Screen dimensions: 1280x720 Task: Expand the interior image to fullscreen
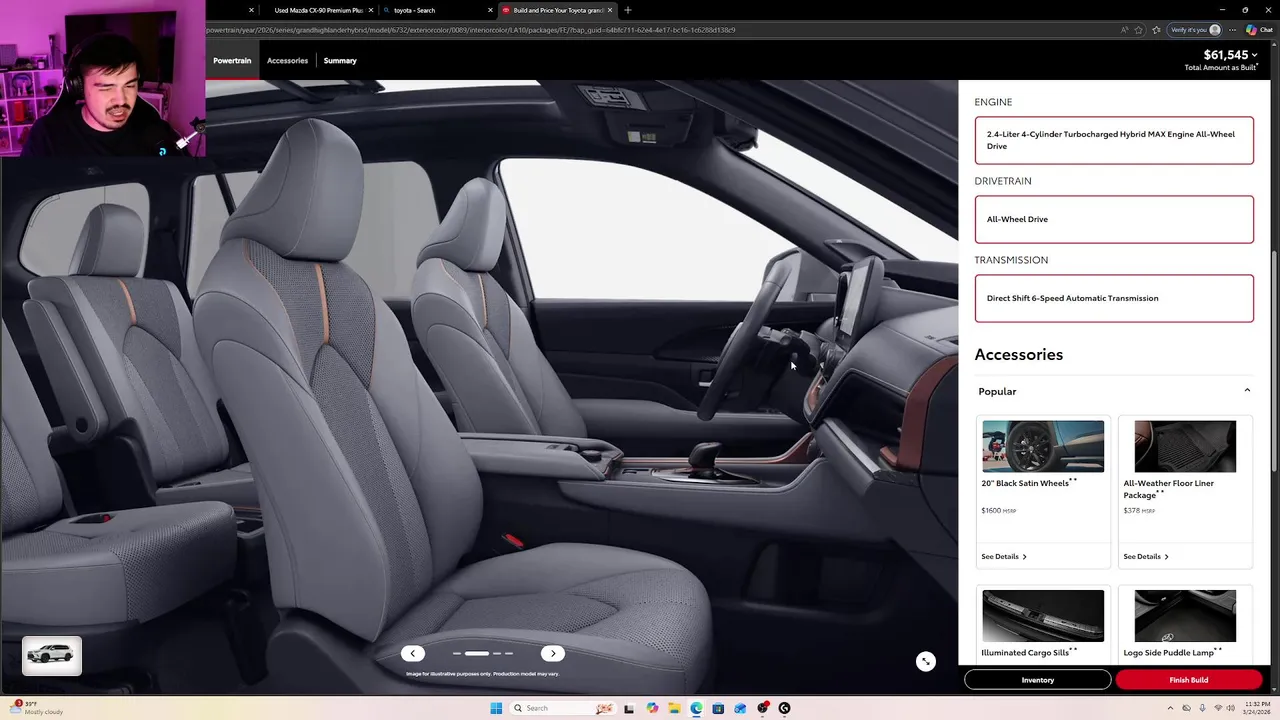926,661
